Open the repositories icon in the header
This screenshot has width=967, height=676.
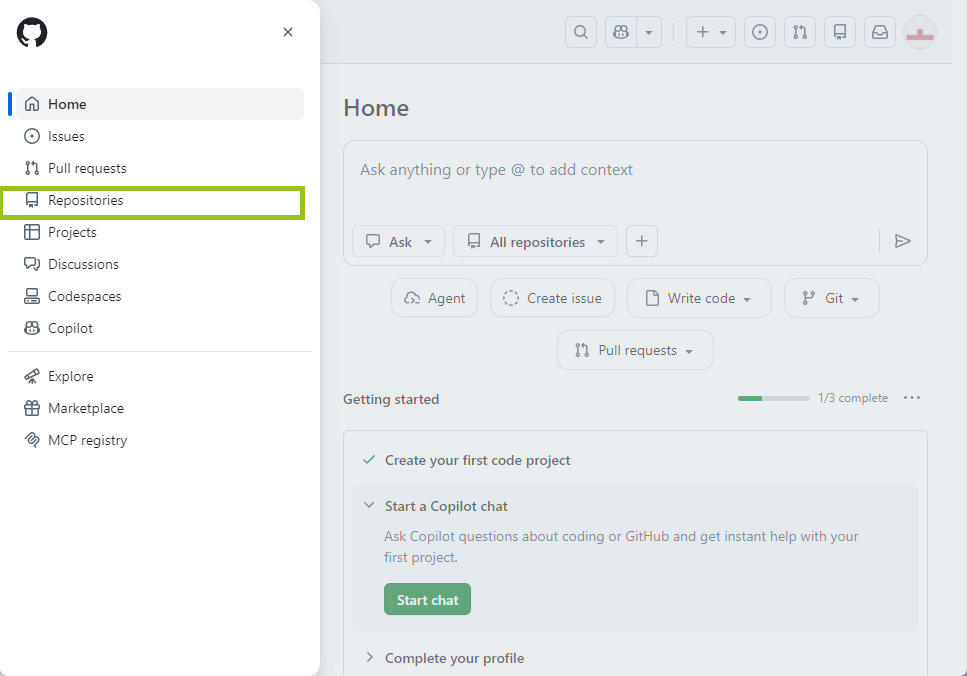click(x=840, y=32)
